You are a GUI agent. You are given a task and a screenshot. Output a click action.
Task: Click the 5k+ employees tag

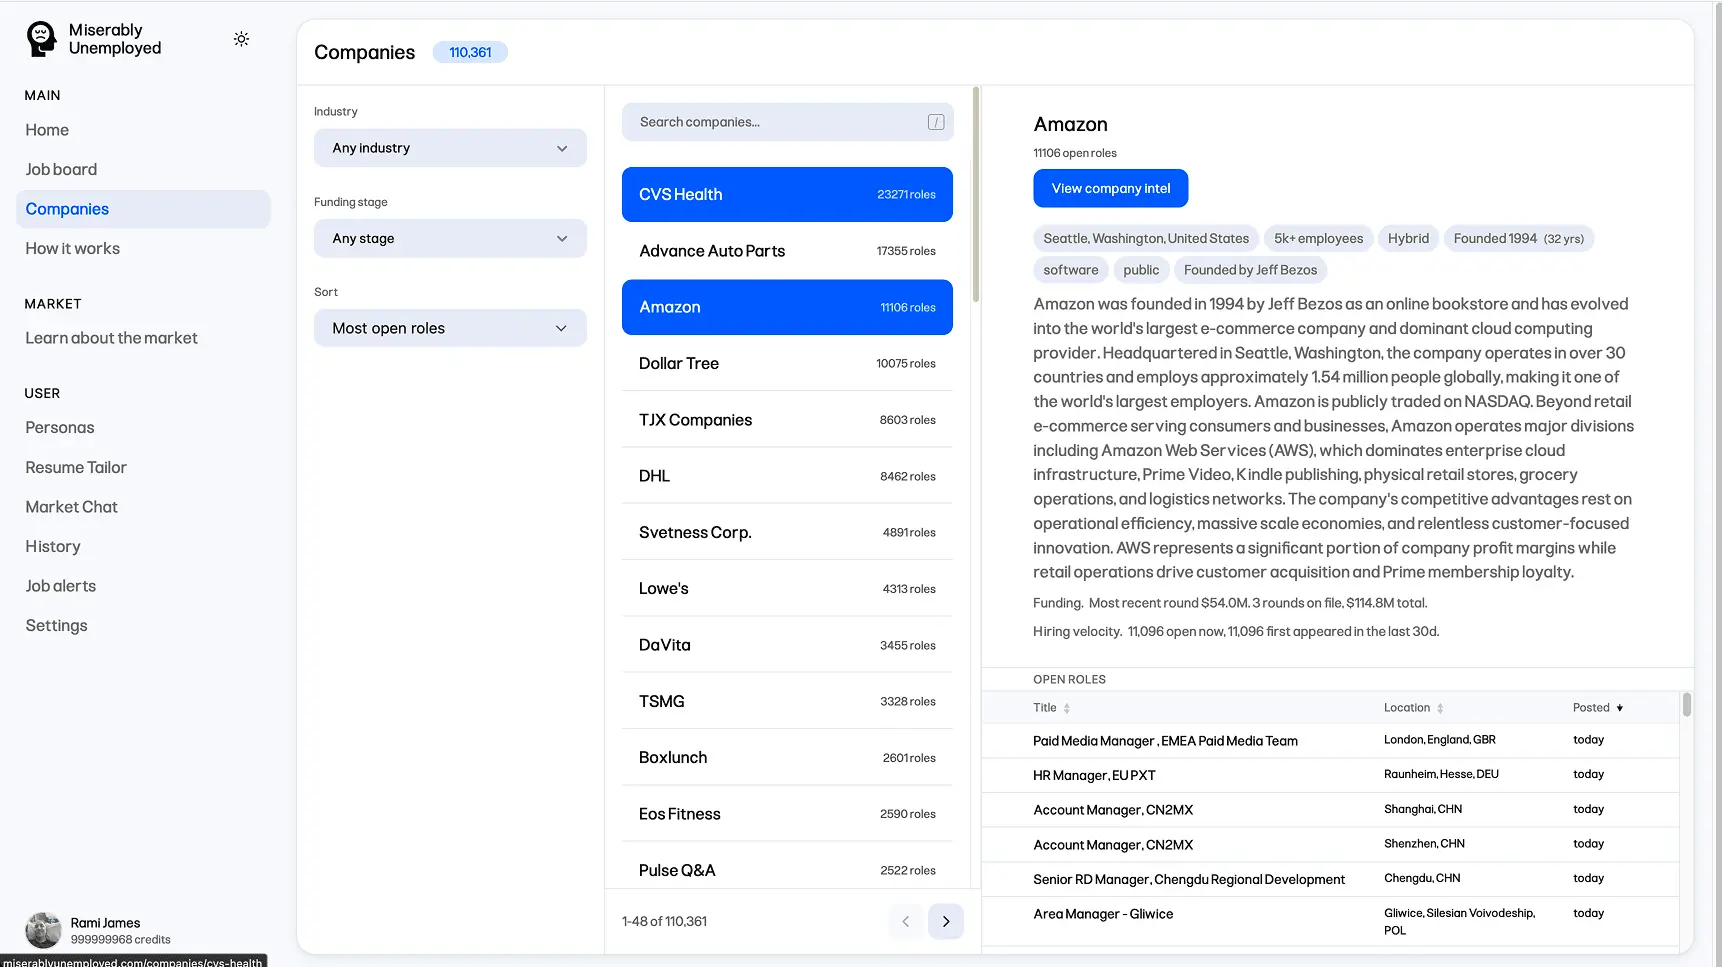point(1318,238)
